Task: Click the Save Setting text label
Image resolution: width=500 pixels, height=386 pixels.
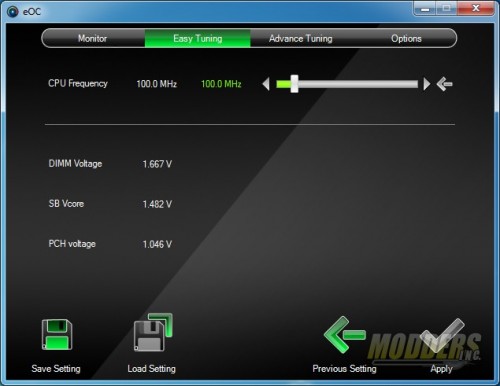Action: (56, 369)
